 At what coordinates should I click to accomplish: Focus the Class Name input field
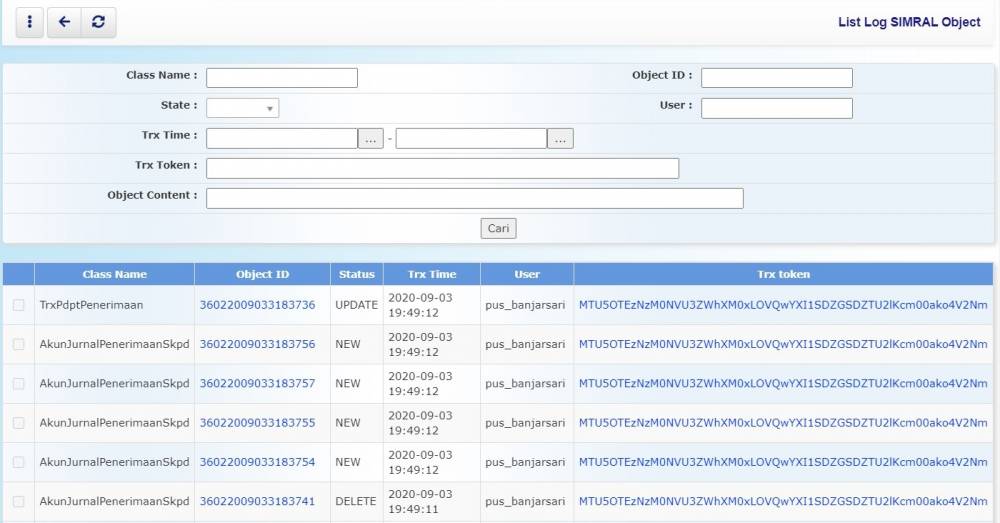click(282, 78)
